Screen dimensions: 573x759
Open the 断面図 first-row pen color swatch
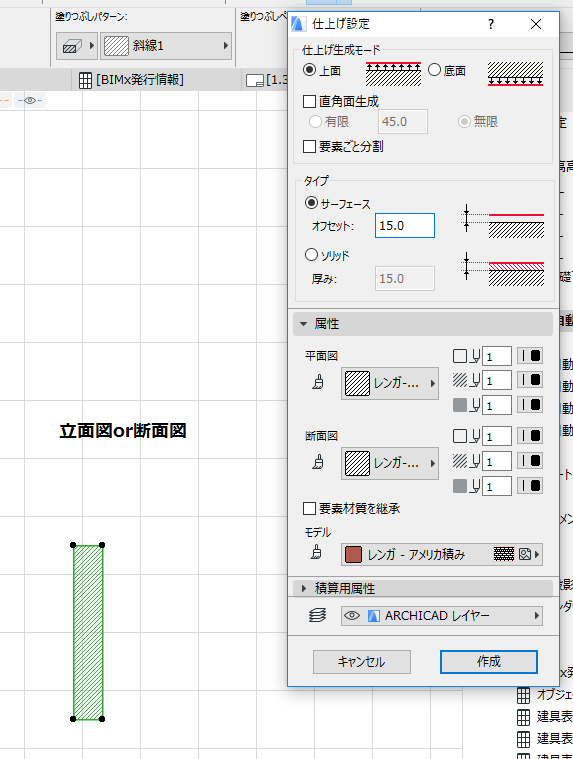coord(530,436)
